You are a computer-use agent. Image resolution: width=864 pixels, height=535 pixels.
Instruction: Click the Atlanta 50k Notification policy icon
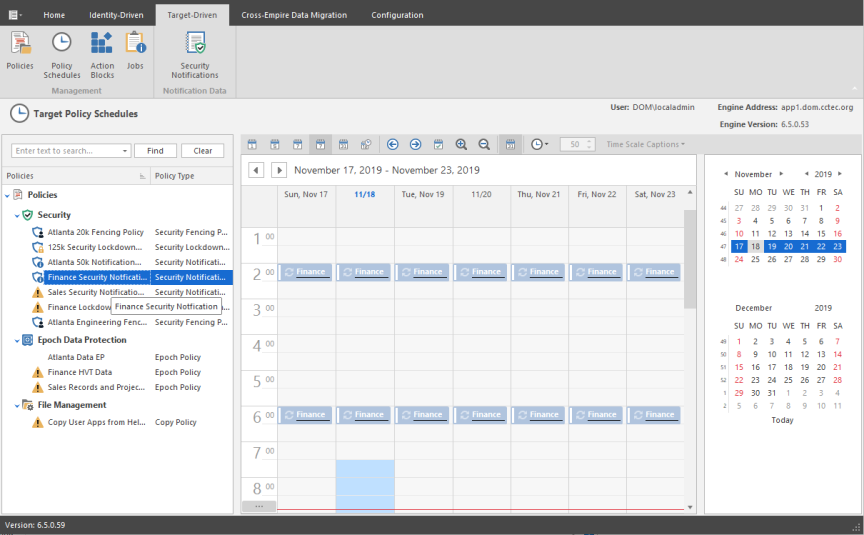click(x=37, y=262)
